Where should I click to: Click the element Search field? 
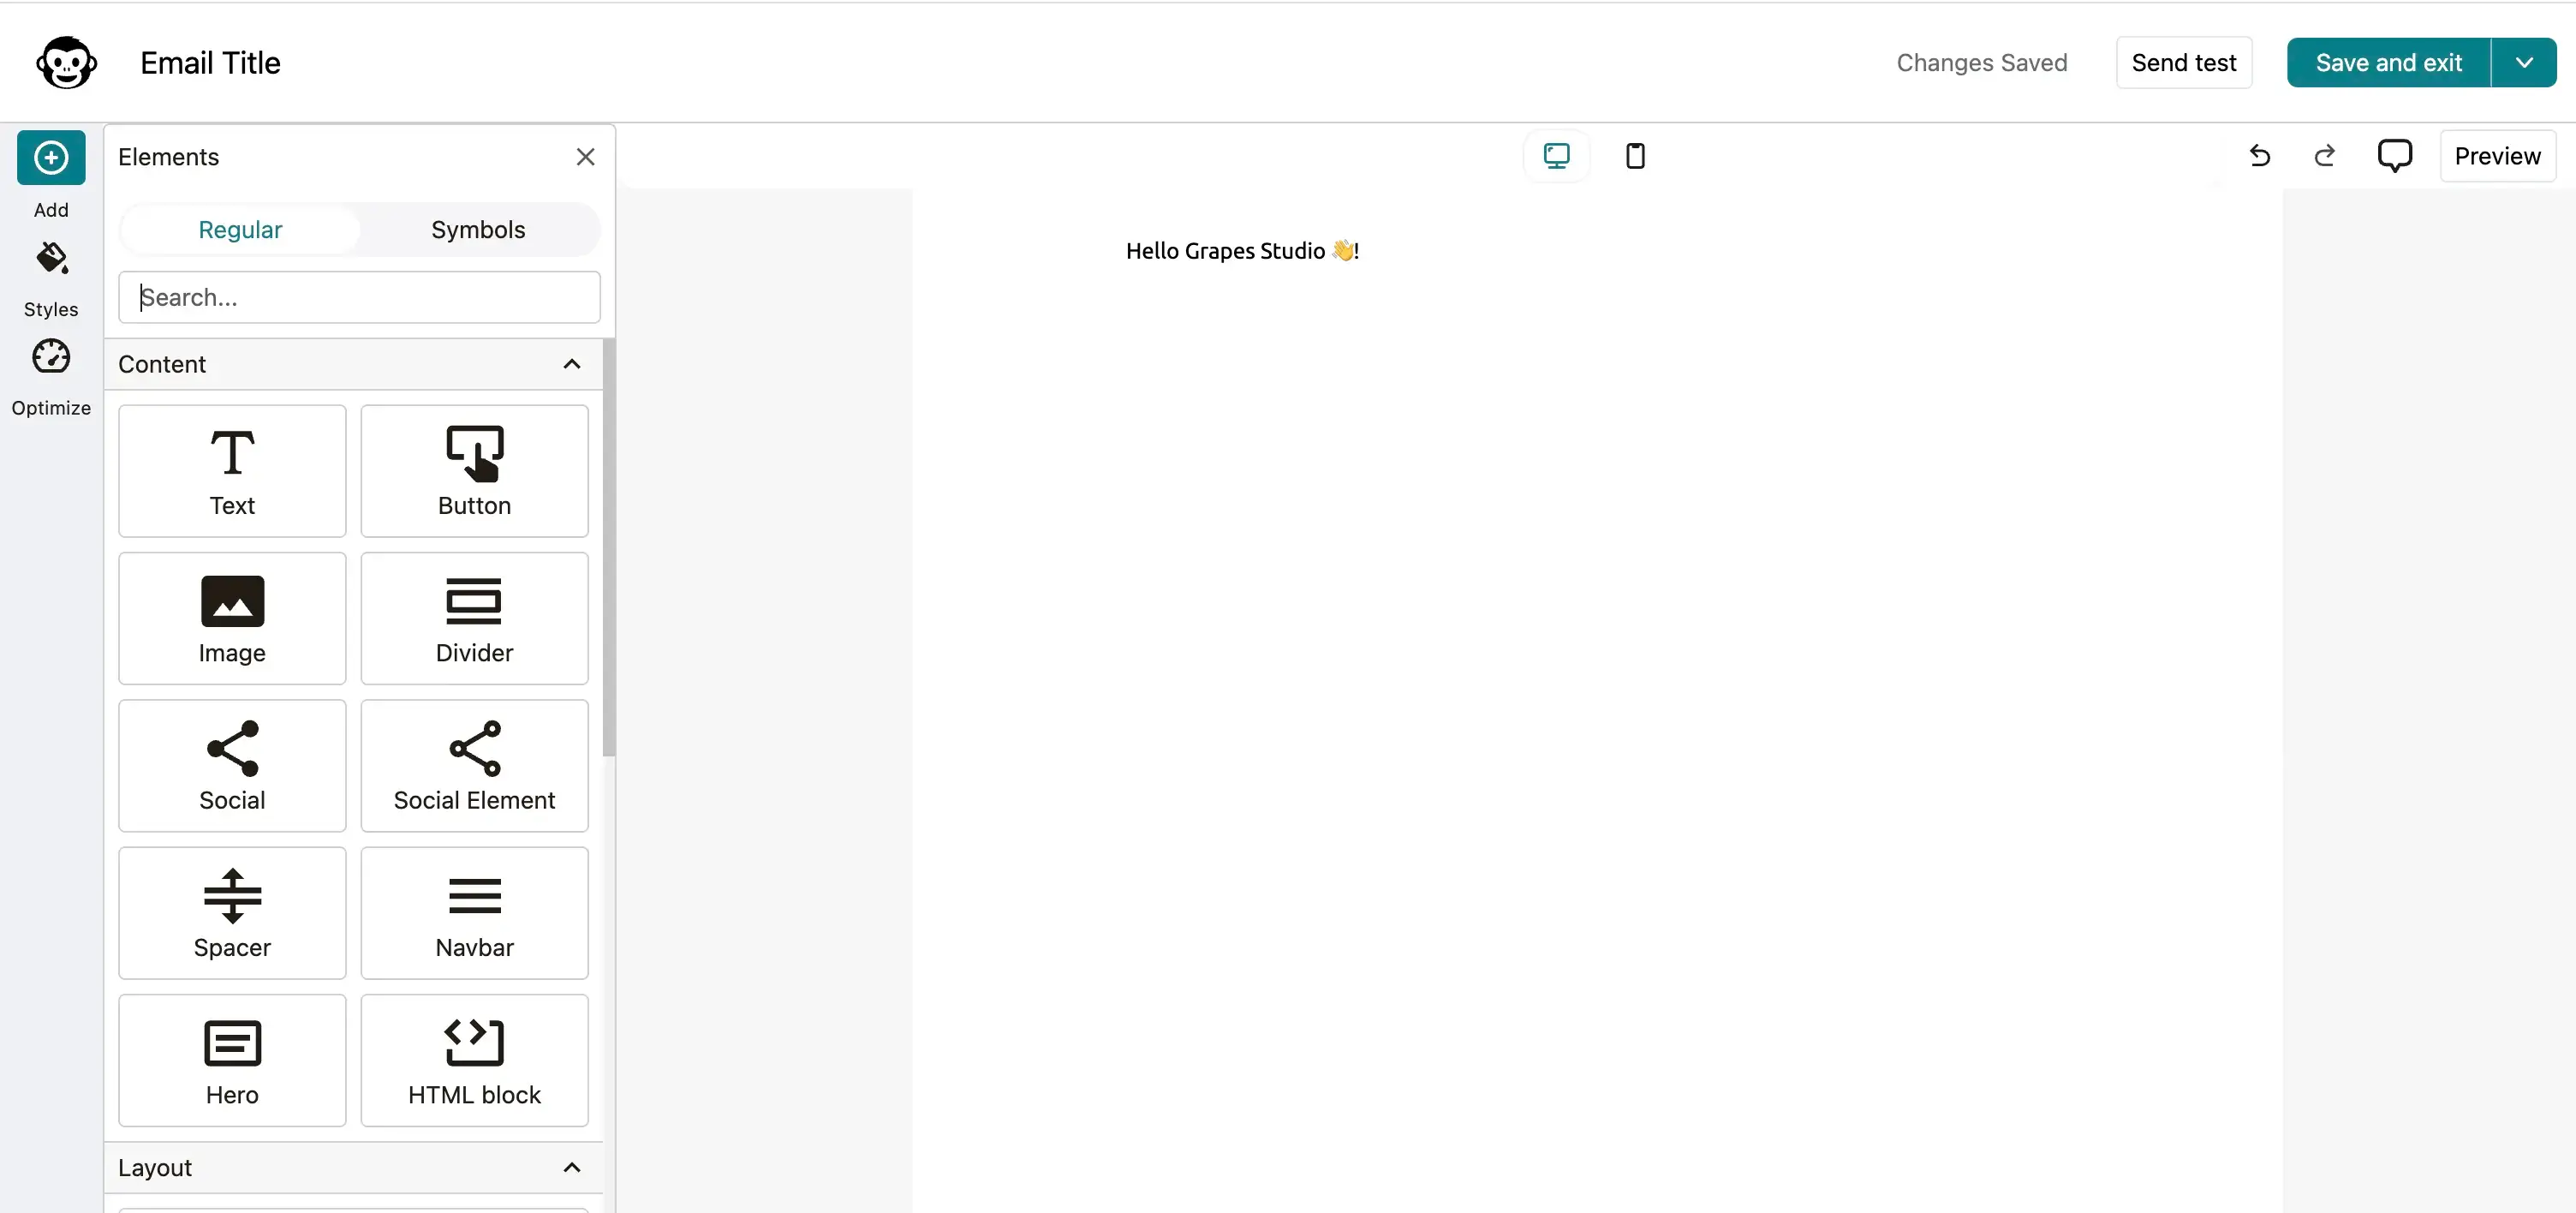pos(359,297)
